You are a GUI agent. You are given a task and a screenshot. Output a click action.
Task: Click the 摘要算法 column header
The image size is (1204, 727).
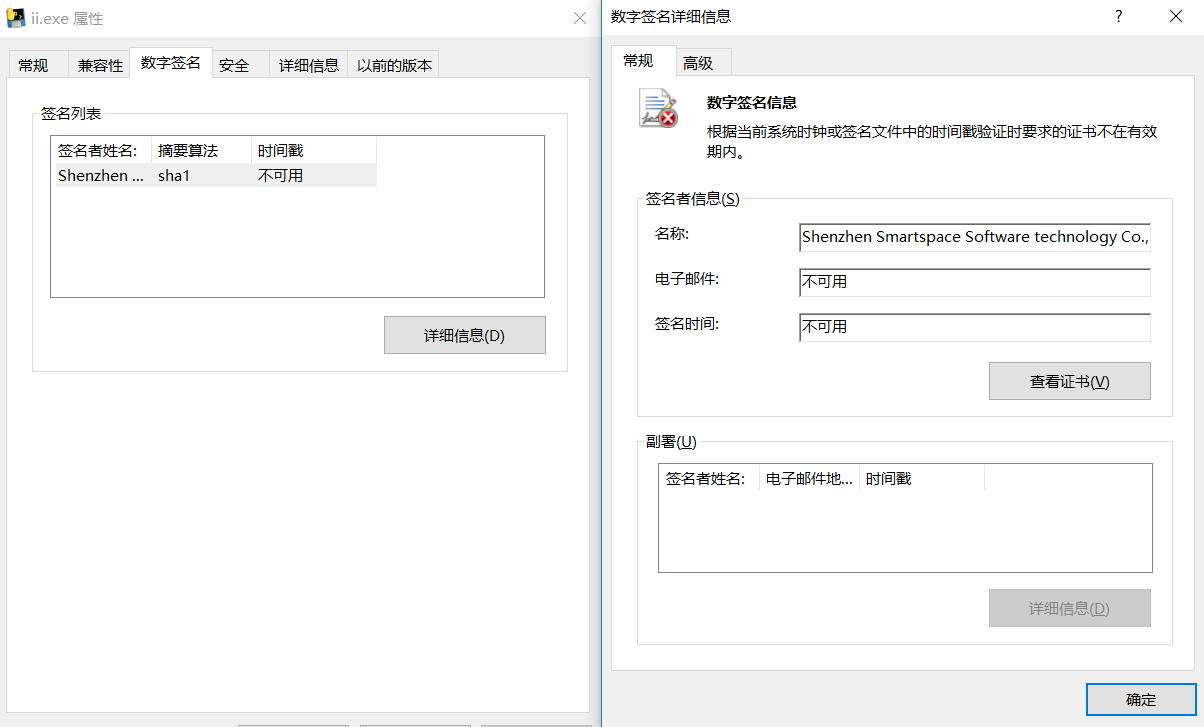point(202,150)
